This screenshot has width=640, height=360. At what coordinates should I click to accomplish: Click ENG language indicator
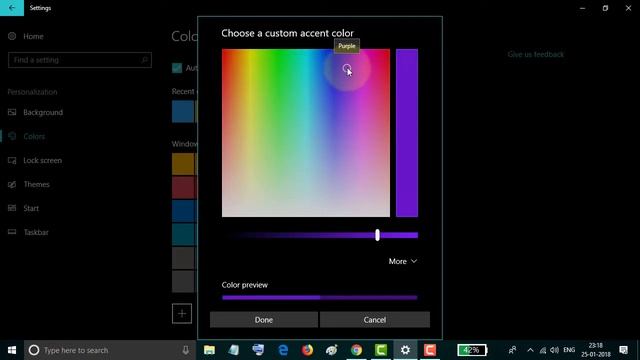pos(569,350)
